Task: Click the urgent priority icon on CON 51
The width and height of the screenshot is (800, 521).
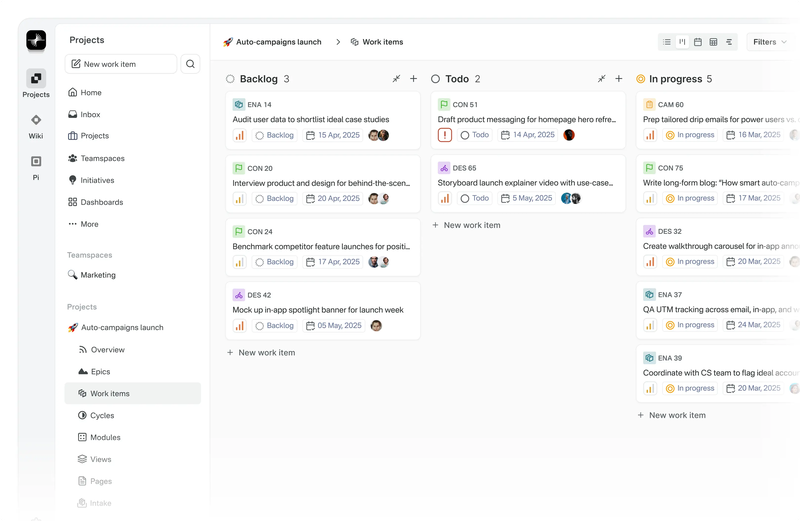Action: click(x=445, y=135)
